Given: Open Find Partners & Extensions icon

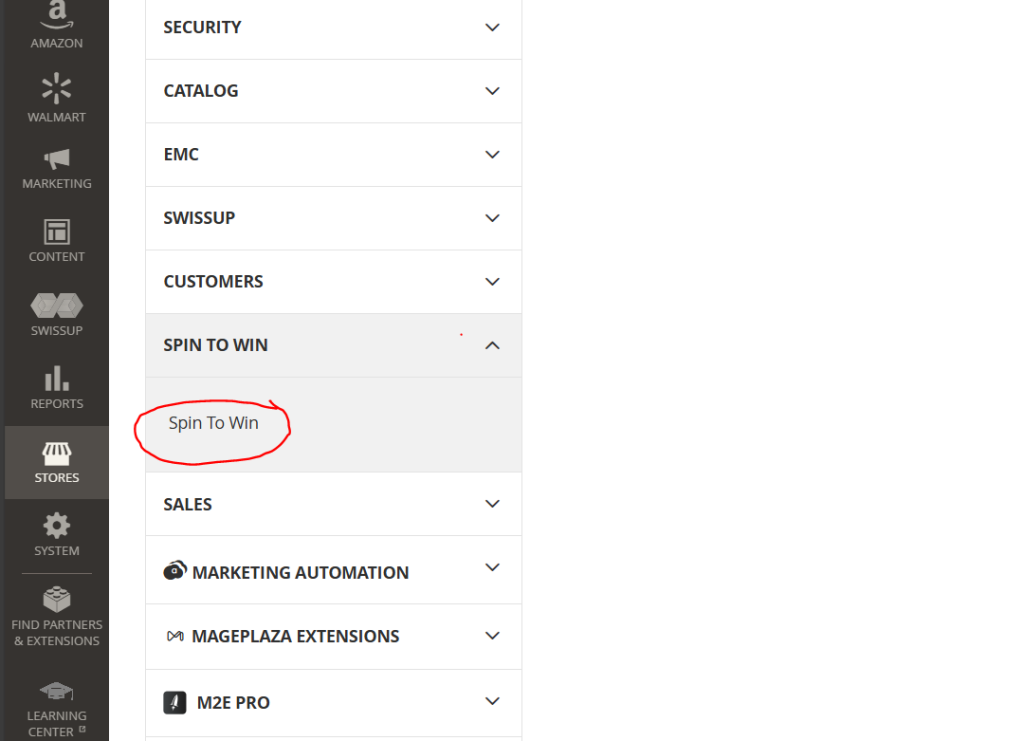Looking at the screenshot, I should coord(57,599).
